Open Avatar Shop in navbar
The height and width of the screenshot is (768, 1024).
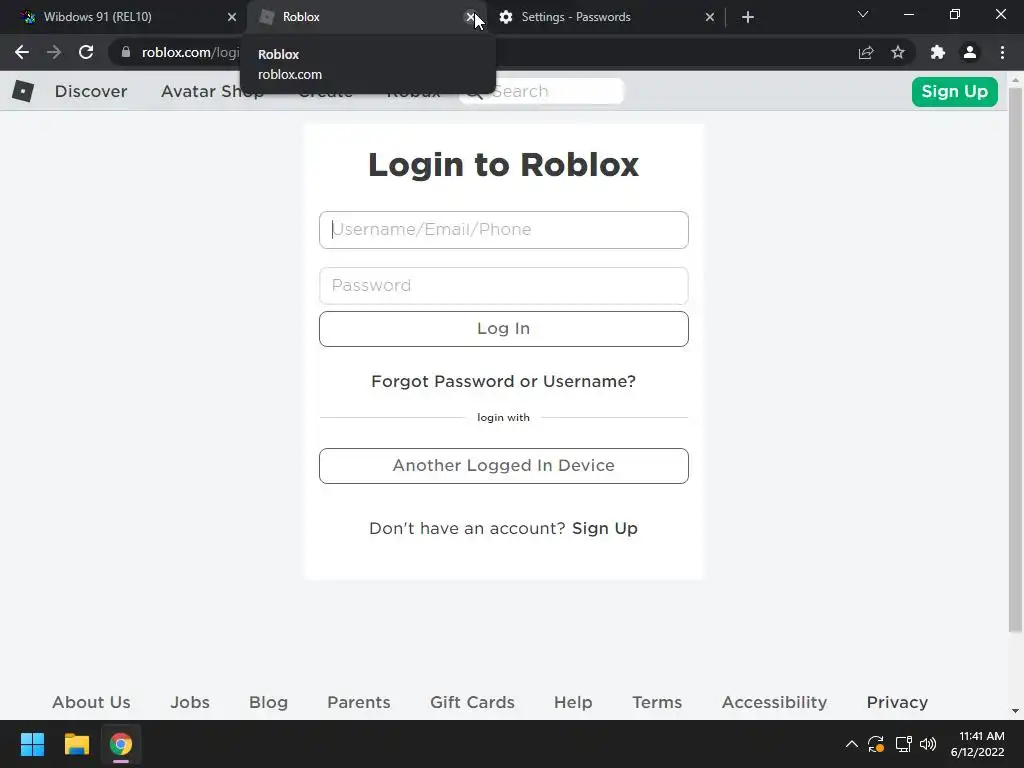[x=212, y=91]
